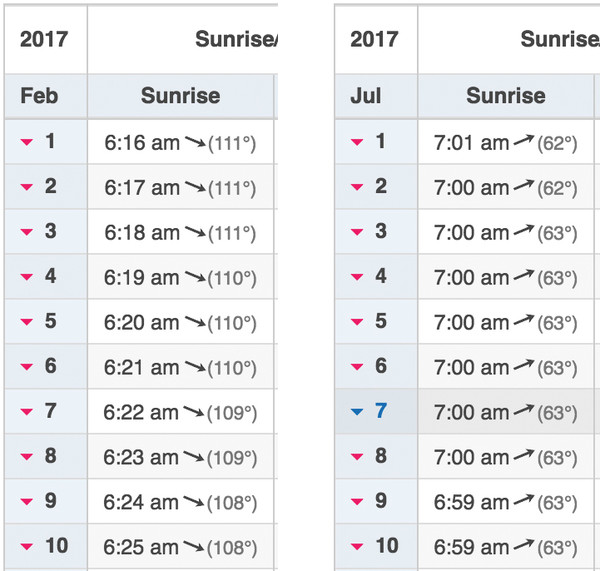Click the Feb 5 sunrise direction arrow icon
The width and height of the screenshot is (600, 571).
tap(194, 324)
